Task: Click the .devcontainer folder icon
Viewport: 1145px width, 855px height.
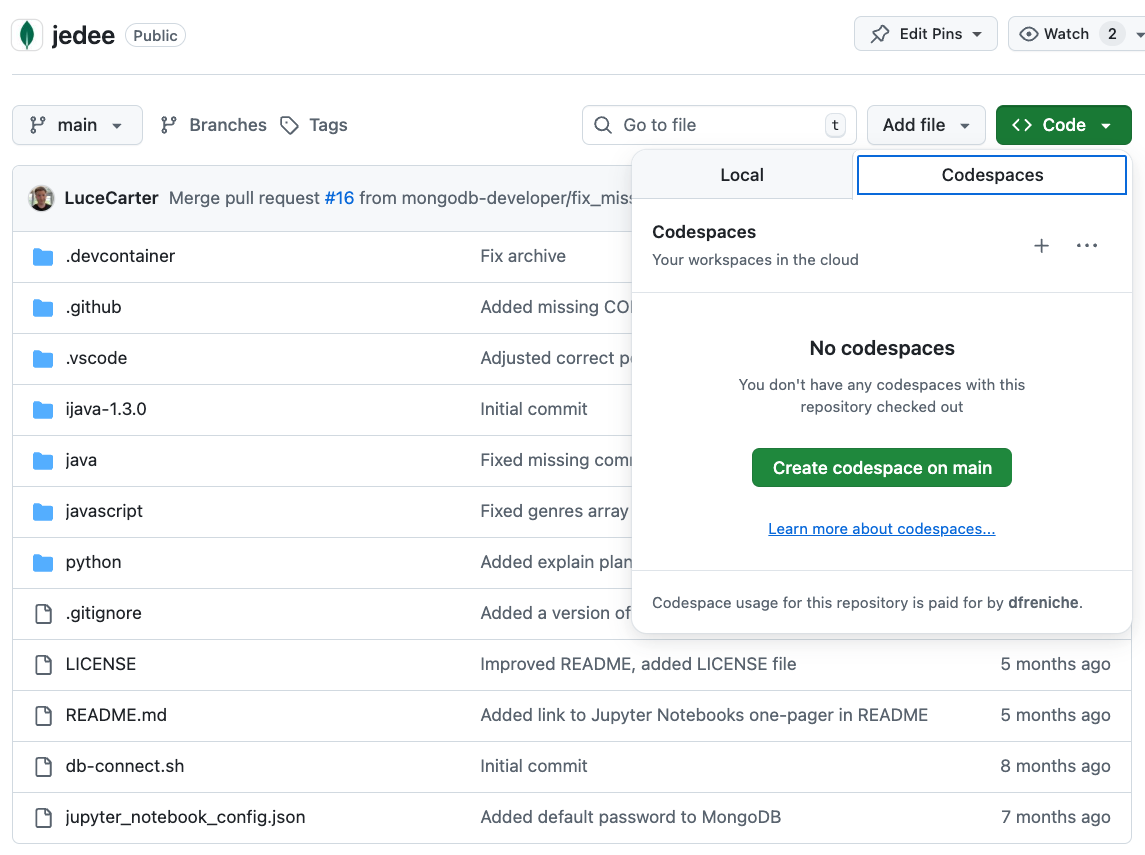Action: pos(43,257)
